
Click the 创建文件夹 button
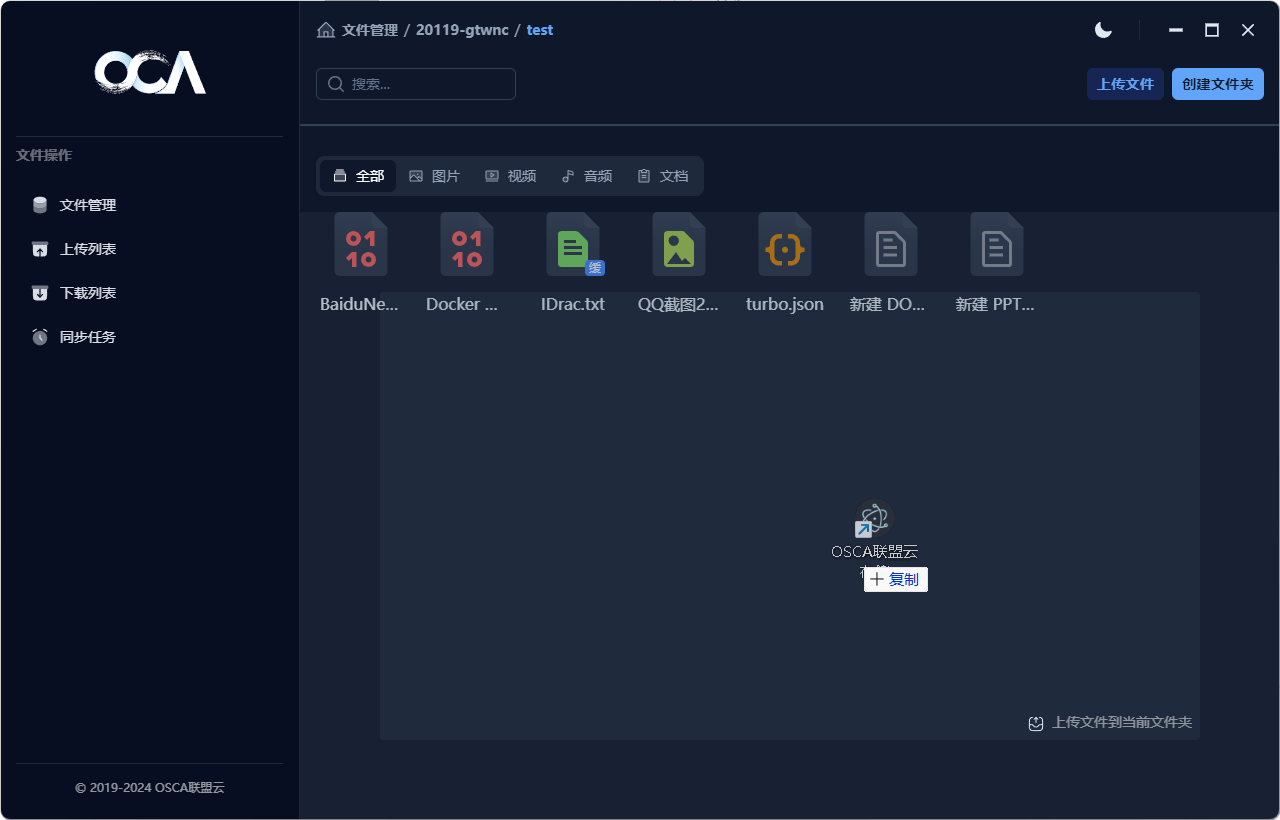tap(1217, 84)
